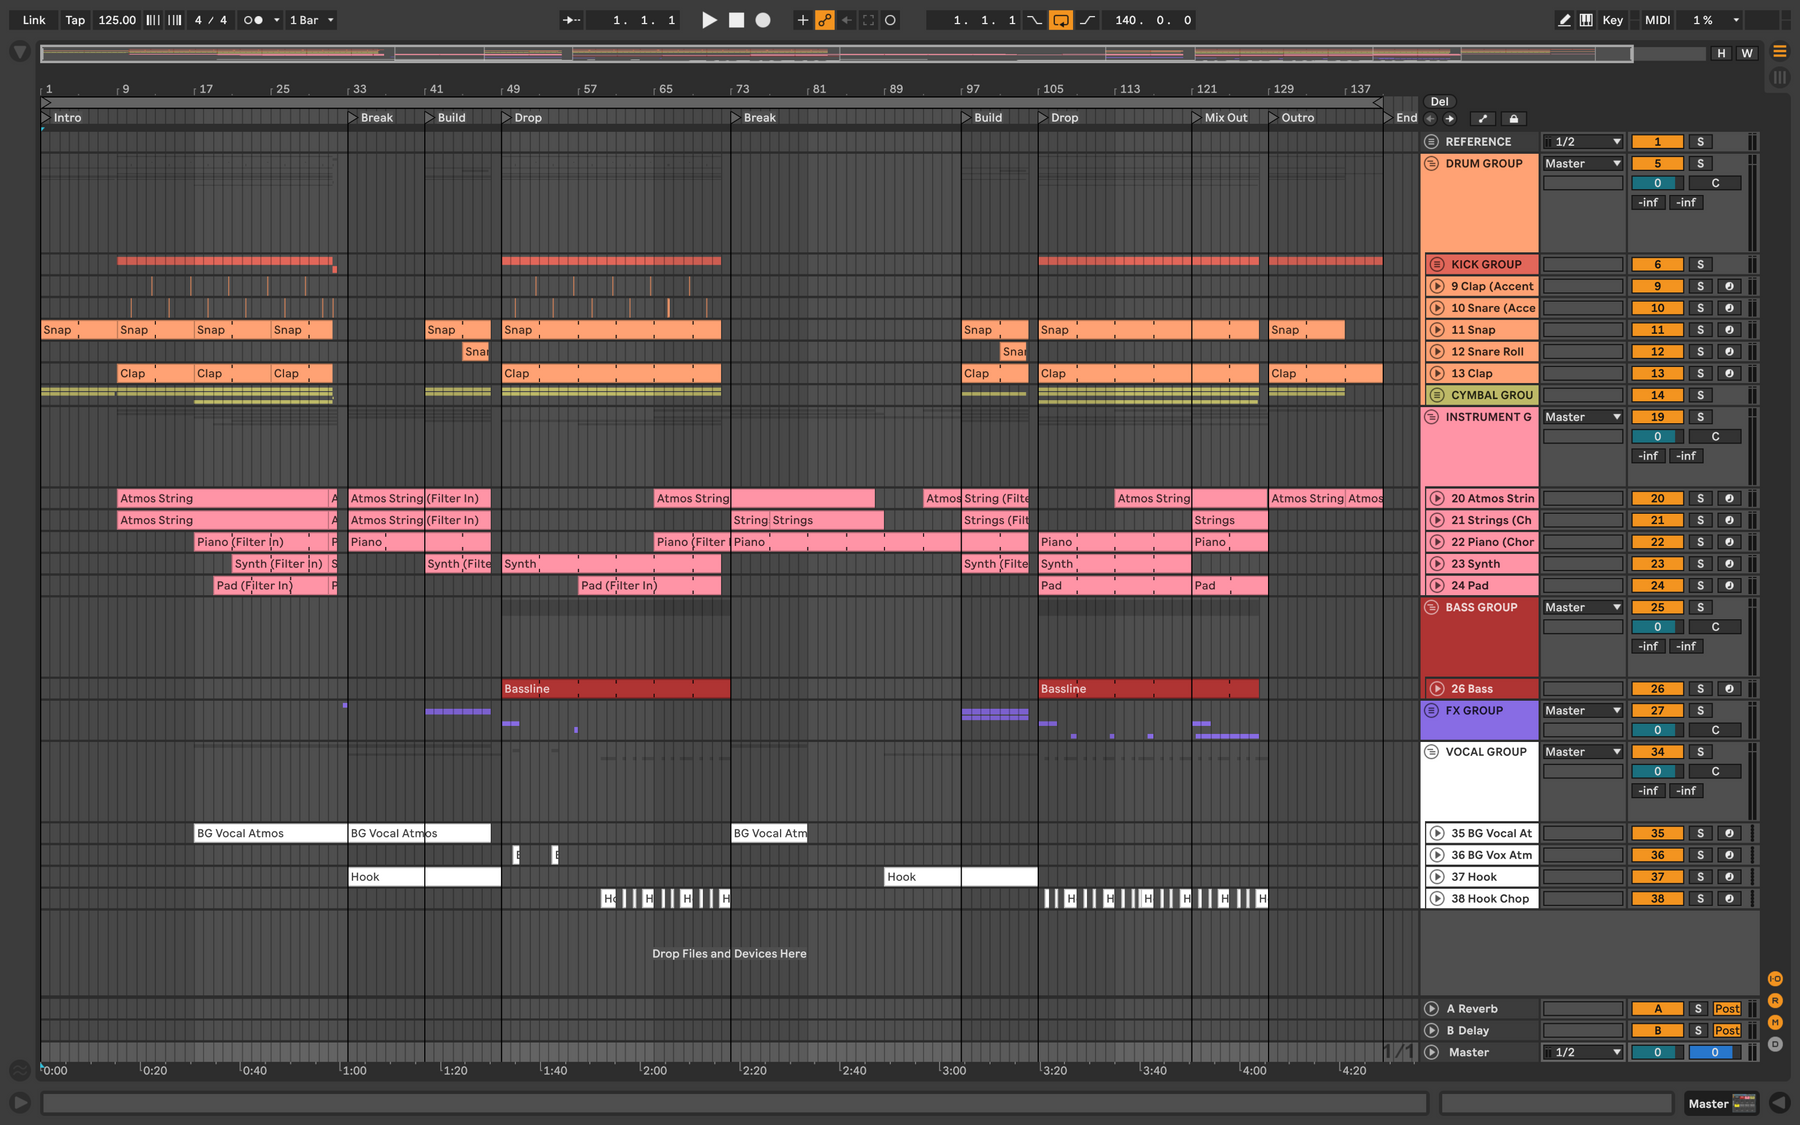Unfold the KICK GROUP track
Screen dimensions: 1800x1125
1437,265
